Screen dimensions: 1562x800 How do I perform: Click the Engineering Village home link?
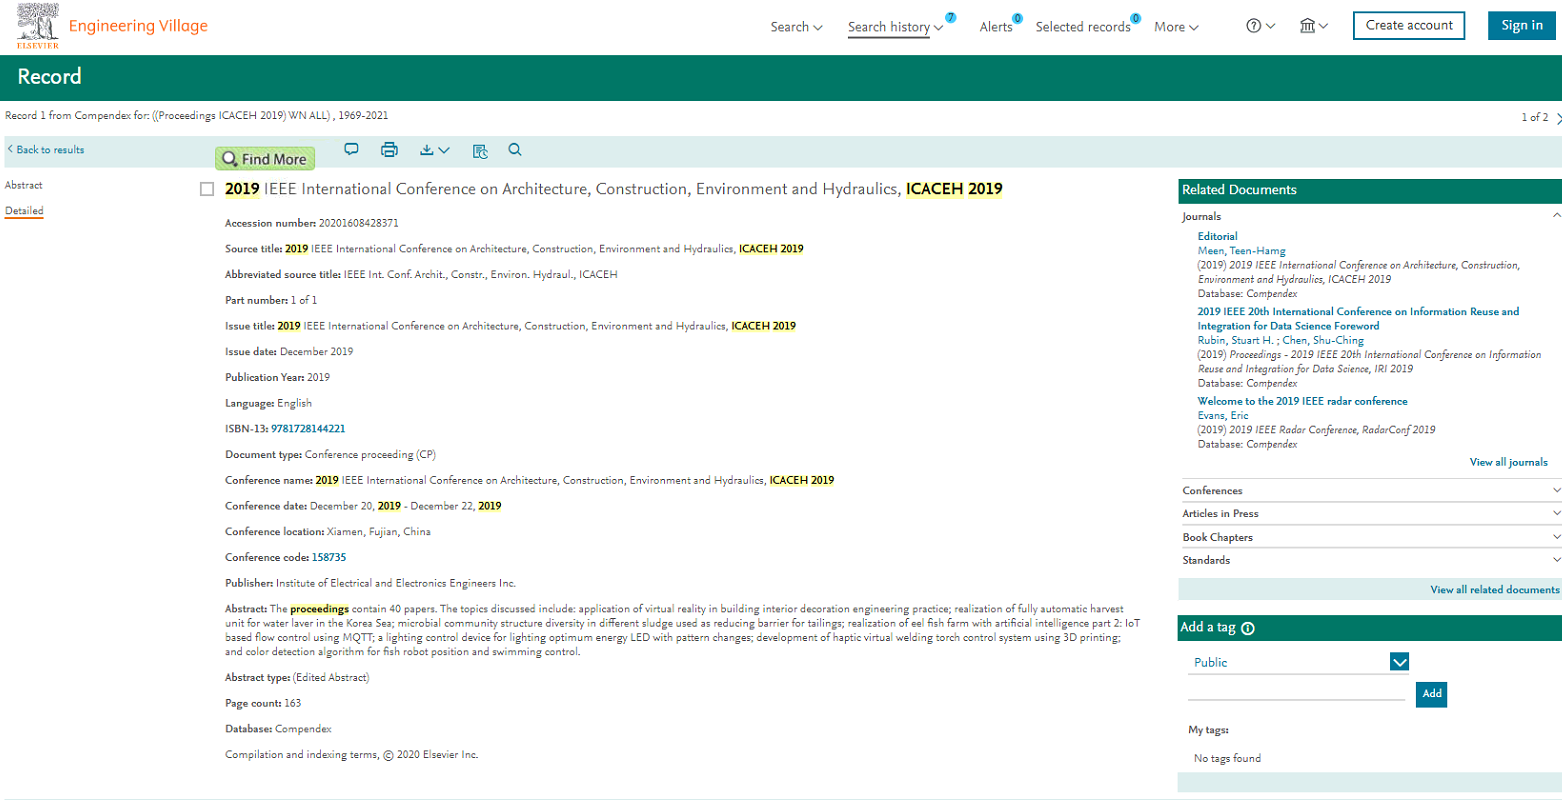point(138,26)
